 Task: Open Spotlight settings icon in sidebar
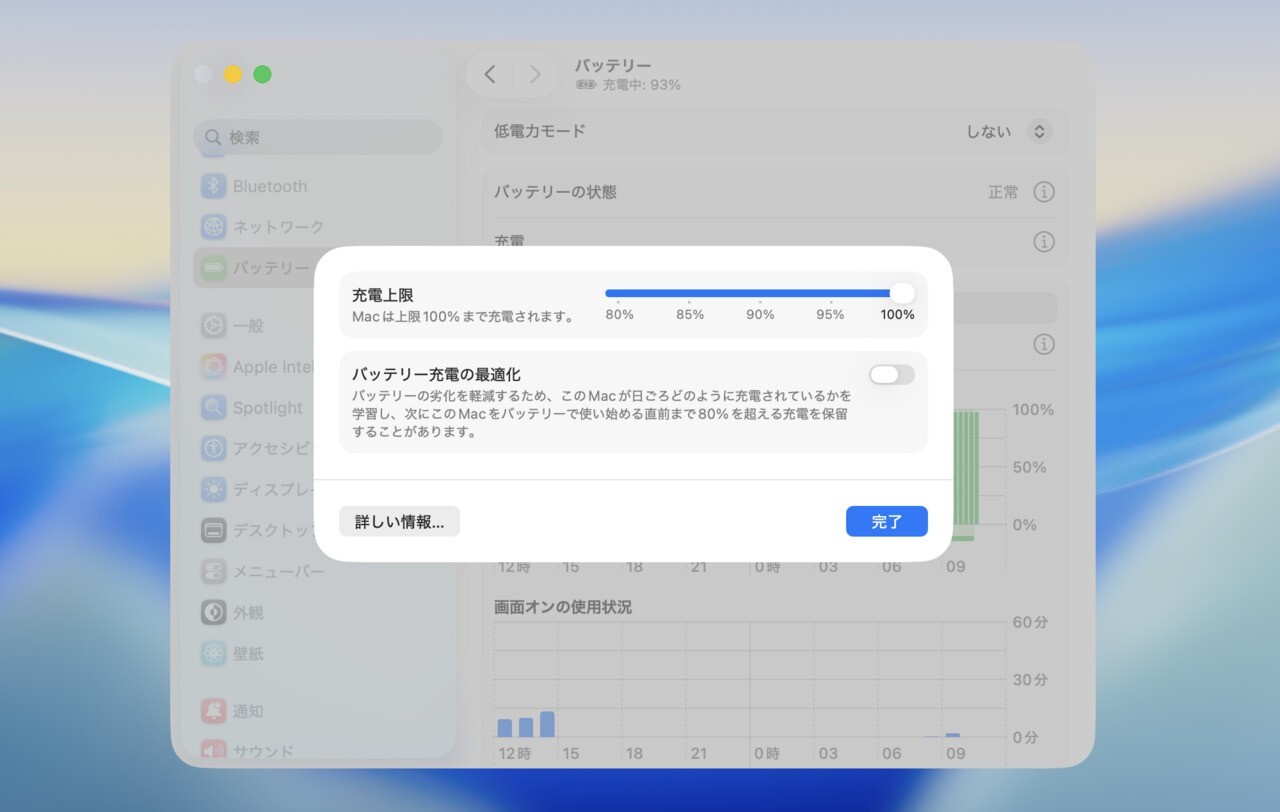tap(213, 408)
